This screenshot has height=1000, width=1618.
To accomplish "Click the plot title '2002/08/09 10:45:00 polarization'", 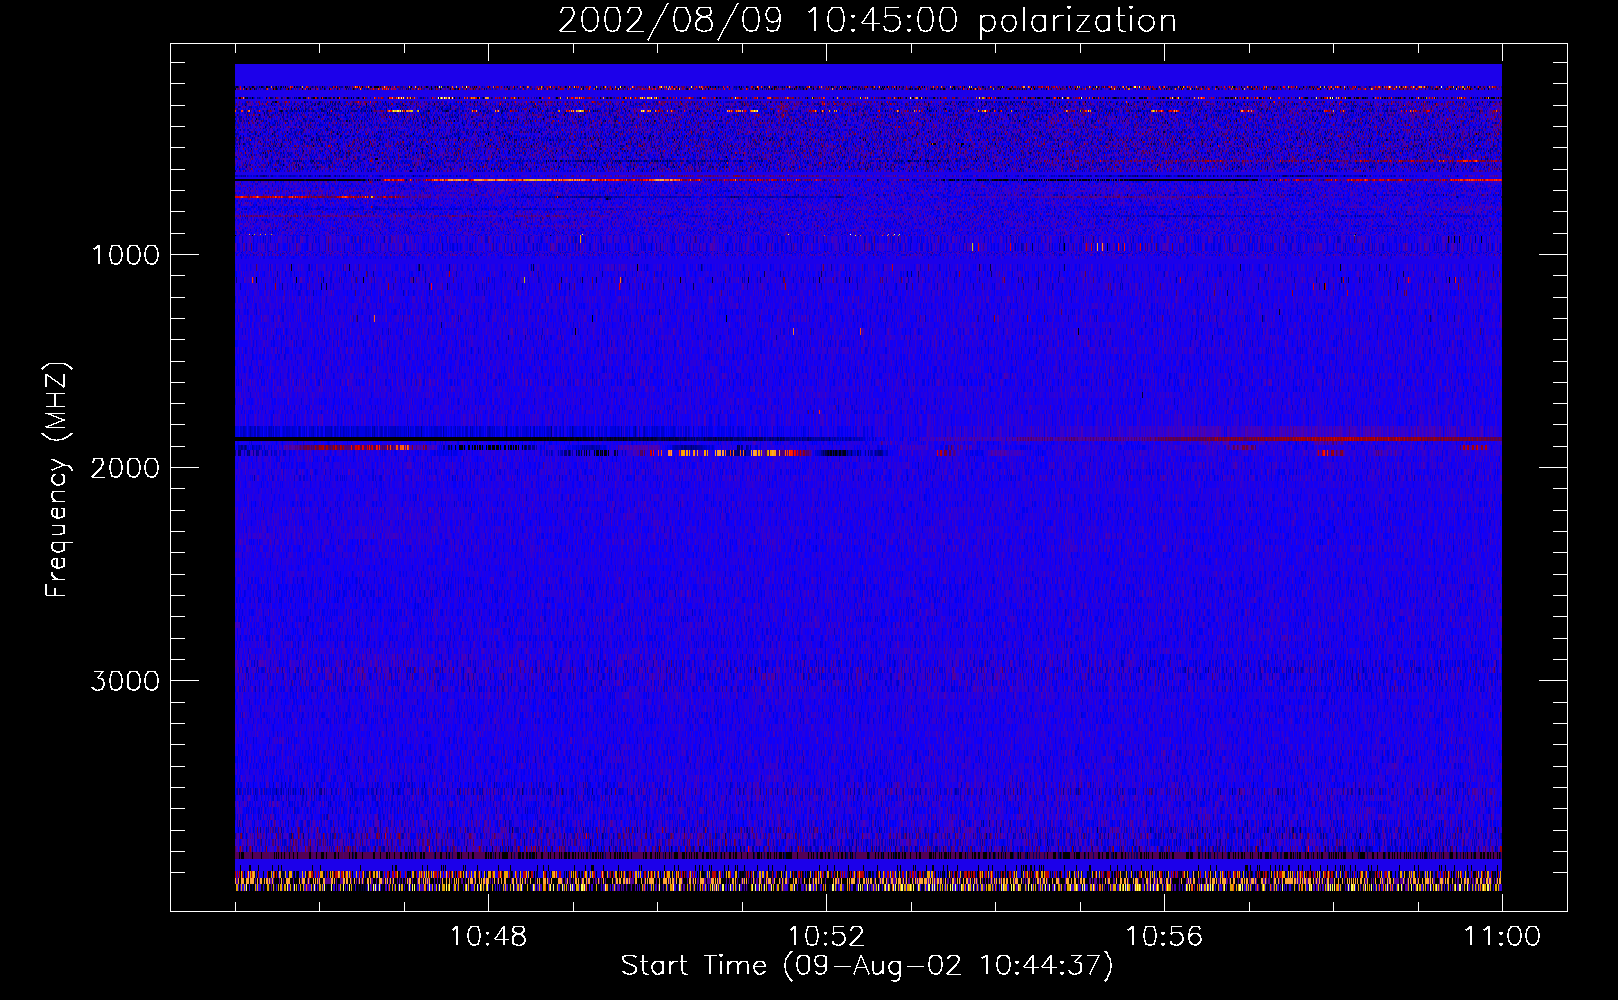I will pos(867,21).
